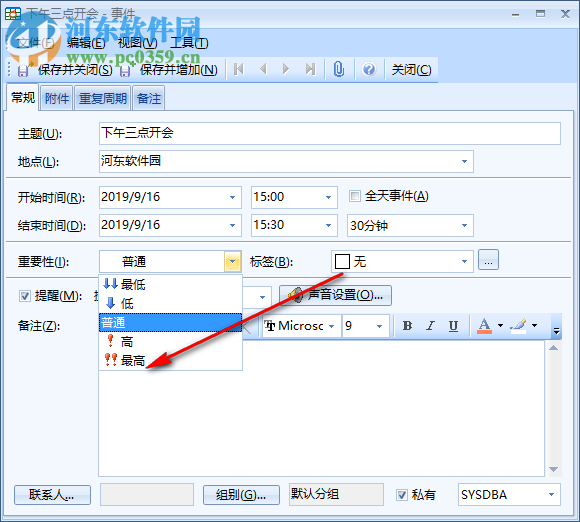Click the font color A icon
Viewport: 580px width, 522px height.
[484, 326]
